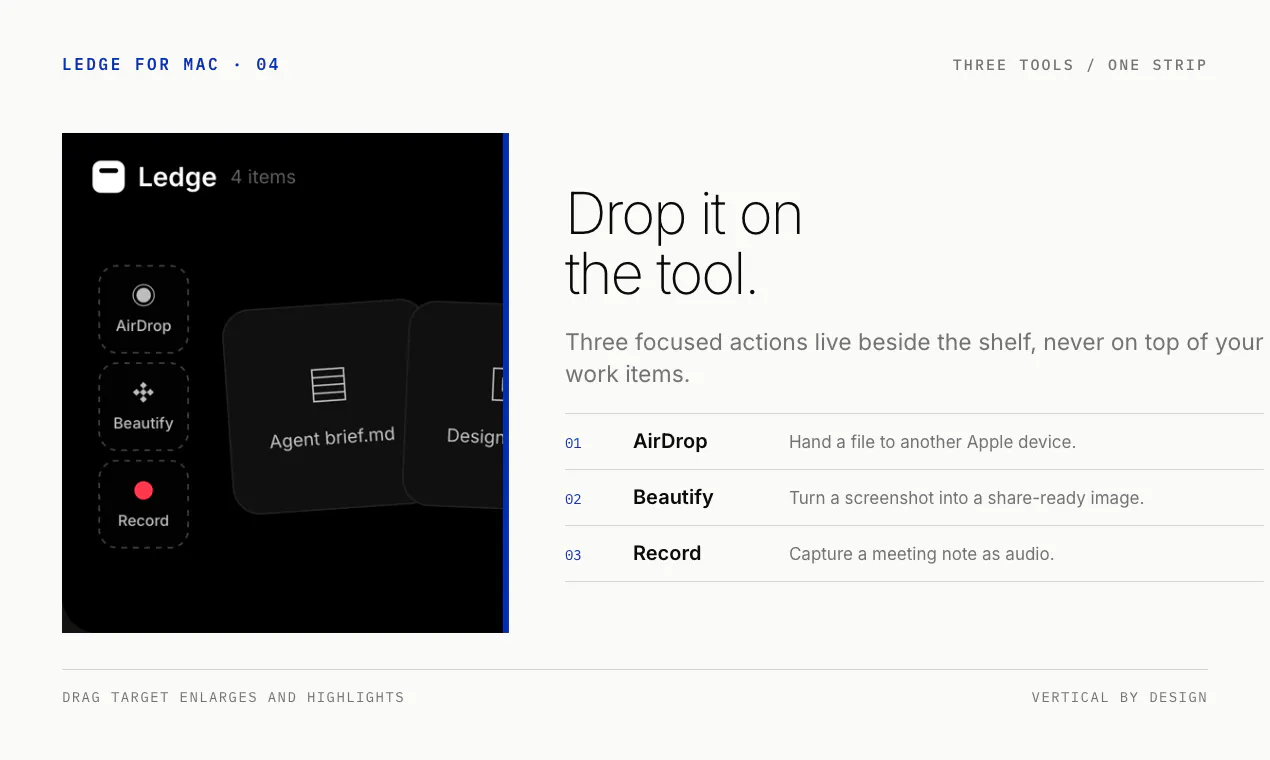Click the Beautify label in the dashed tool tile
The image size is (1270, 760).
click(143, 423)
